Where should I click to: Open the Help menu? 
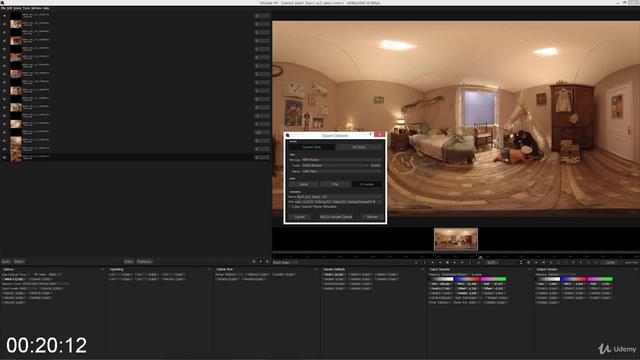pos(46,8)
